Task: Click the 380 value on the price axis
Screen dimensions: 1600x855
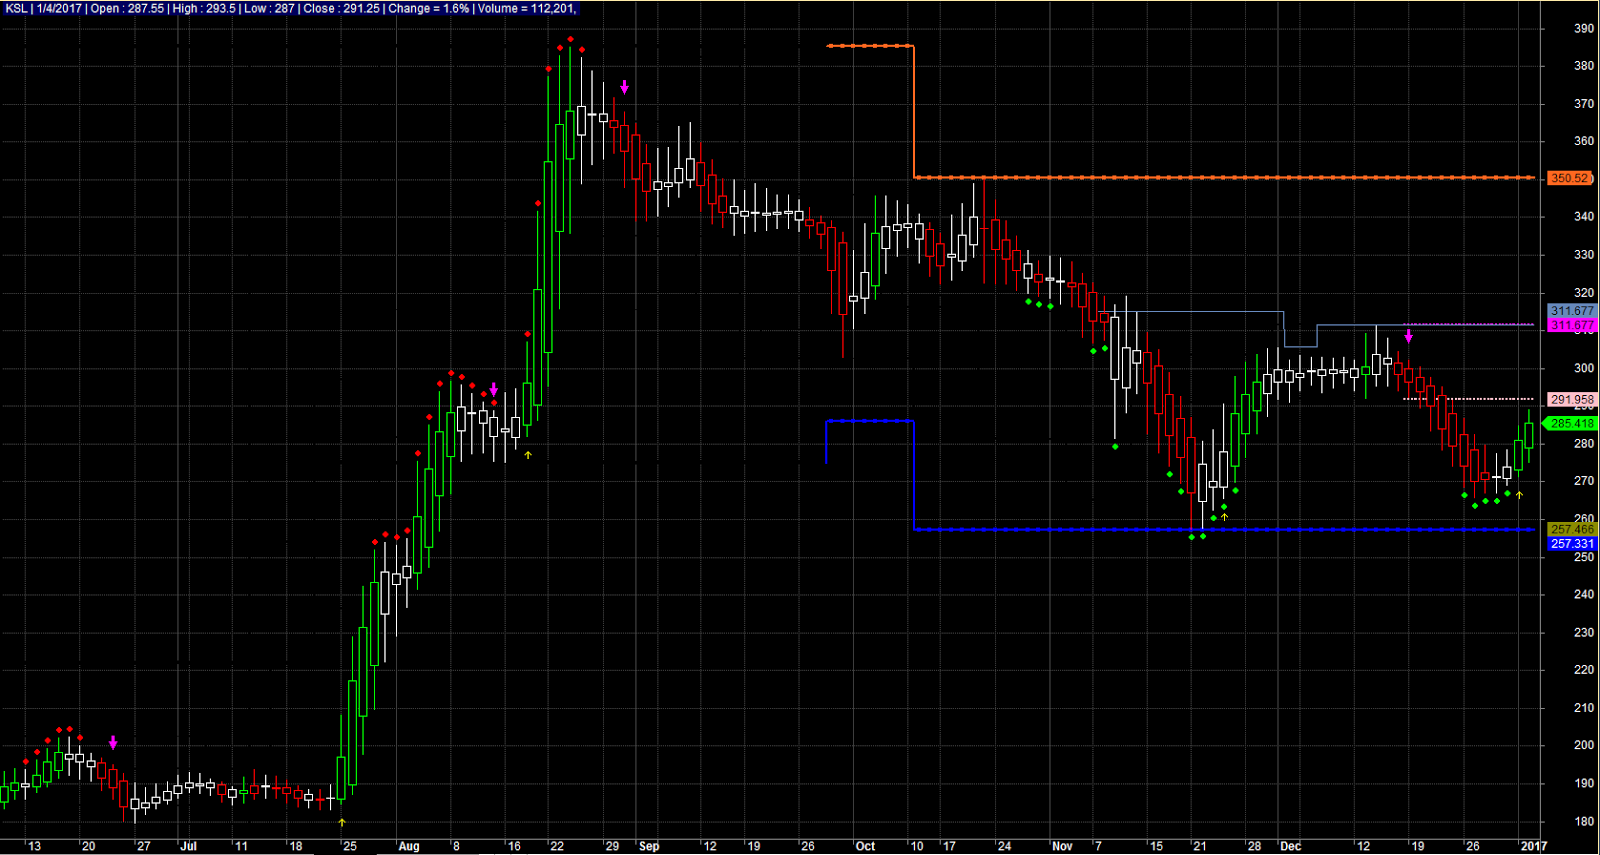Action: pyautogui.click(x=1584, y=66)
